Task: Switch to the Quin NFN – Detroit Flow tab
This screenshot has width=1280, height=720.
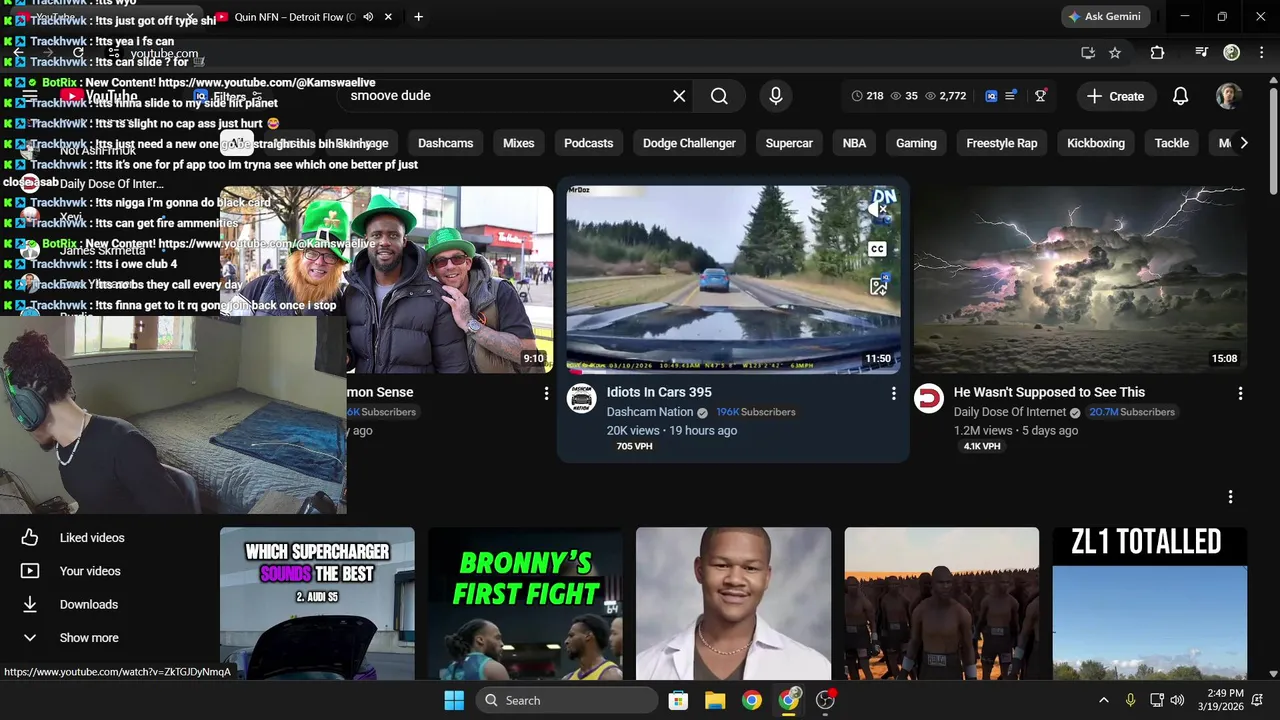Action: (295, 17)
